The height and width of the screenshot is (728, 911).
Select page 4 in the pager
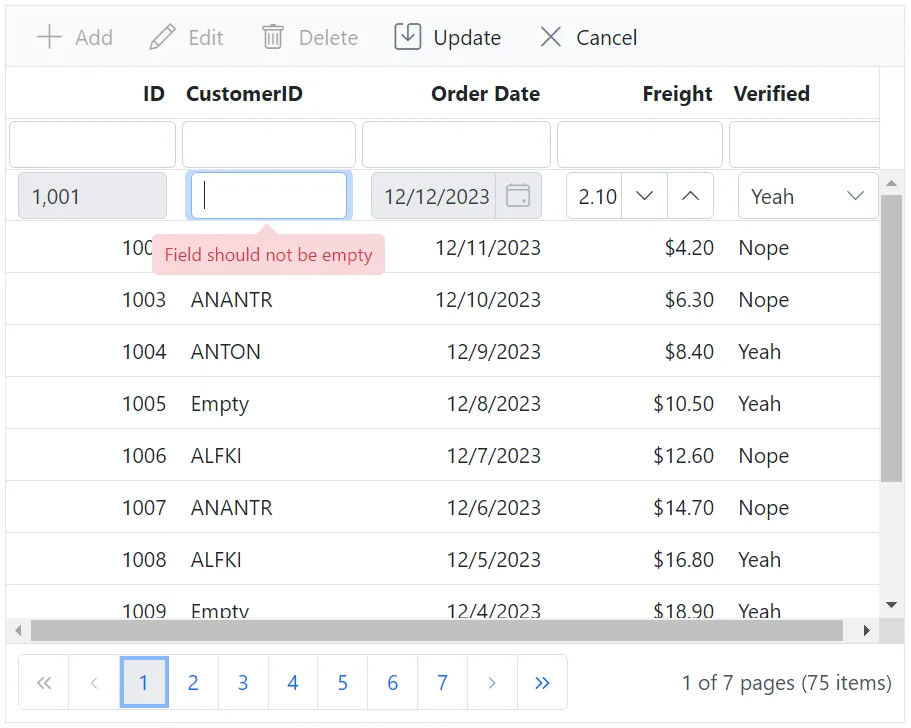point(292,682)
